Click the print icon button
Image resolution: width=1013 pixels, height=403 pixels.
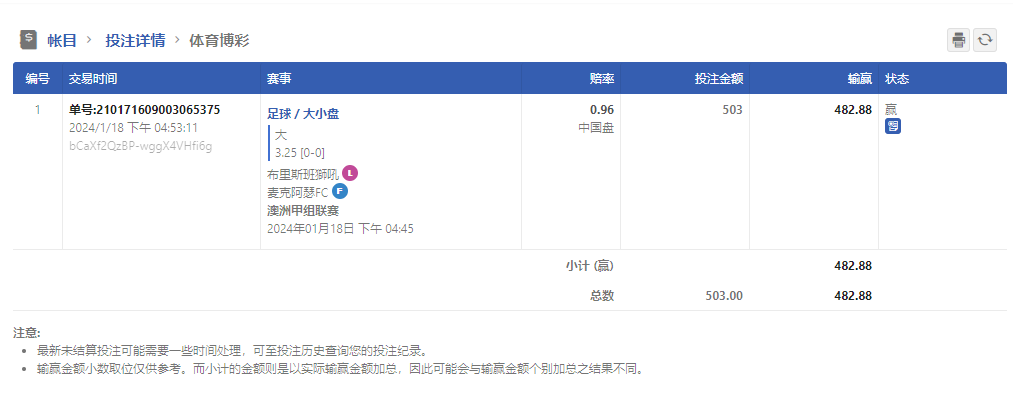point(959,40)
